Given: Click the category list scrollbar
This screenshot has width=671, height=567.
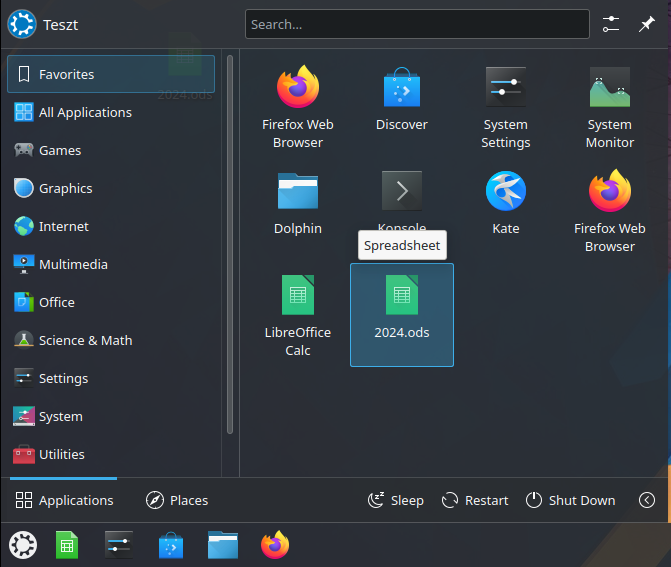Looking at the screenshot, I should point(230,244).
